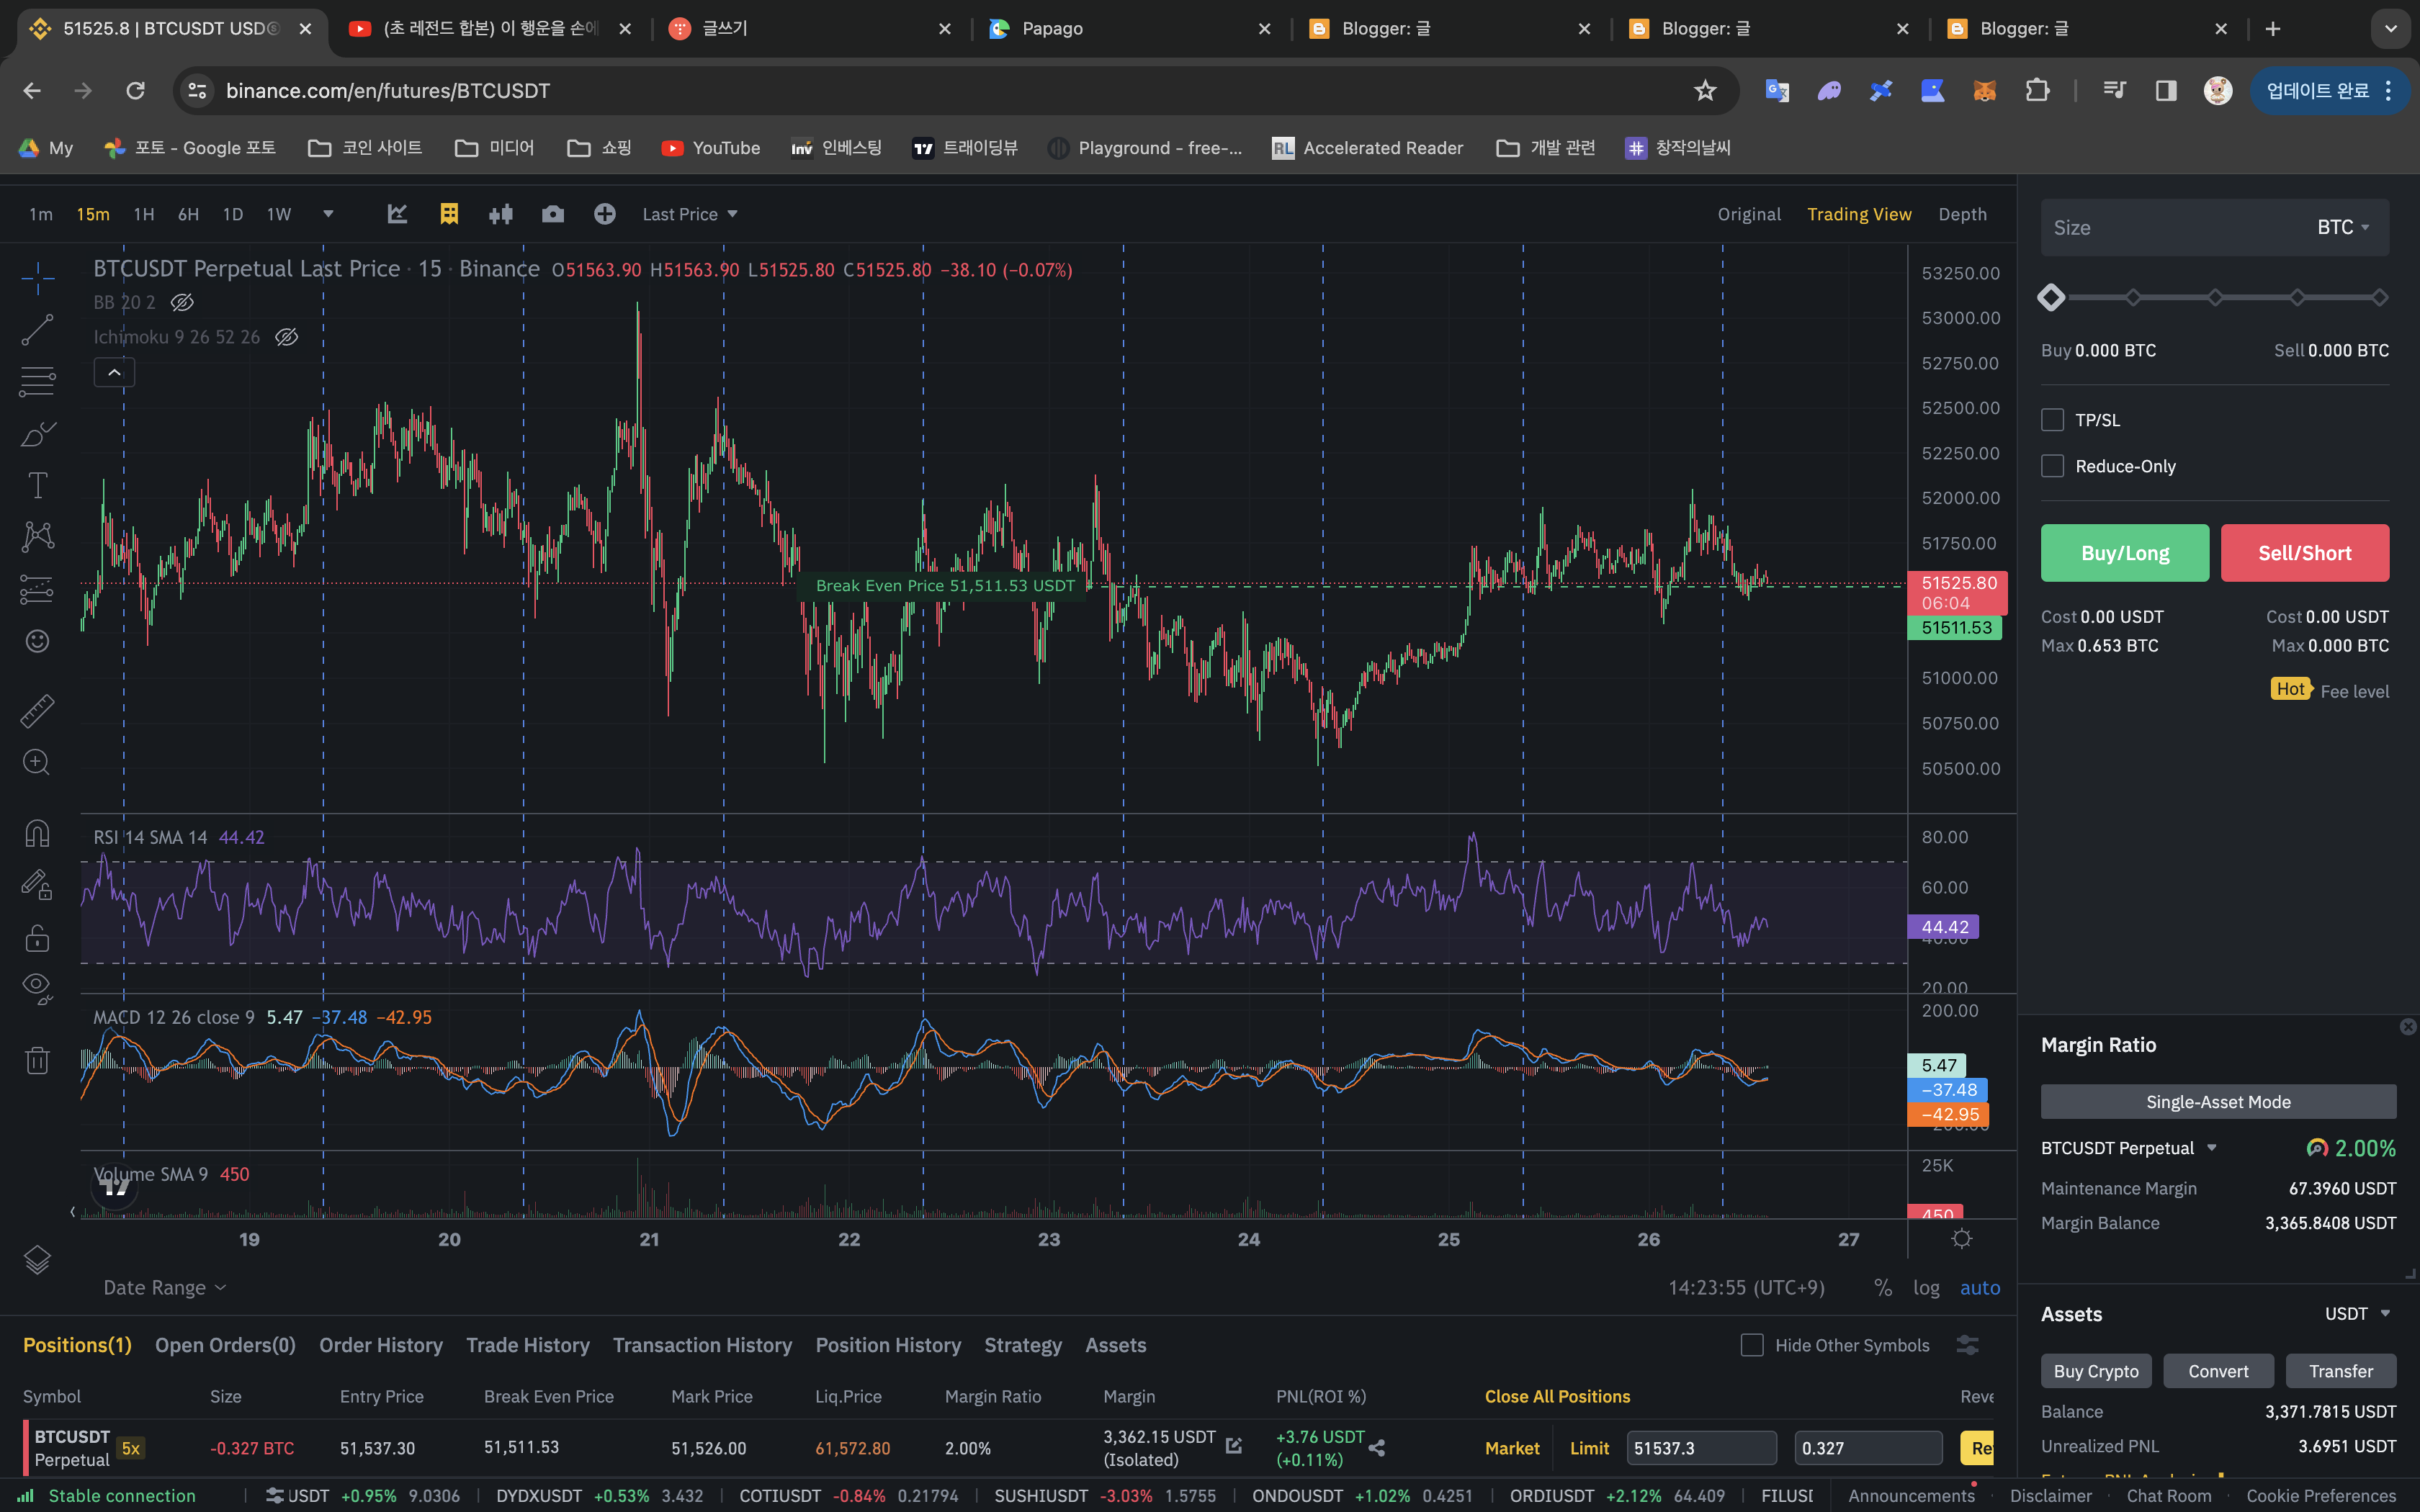This screenshot has width=2420, height=1512.
Task: Open the Open Orders(0) tab
Action: tap(225, 1346)
